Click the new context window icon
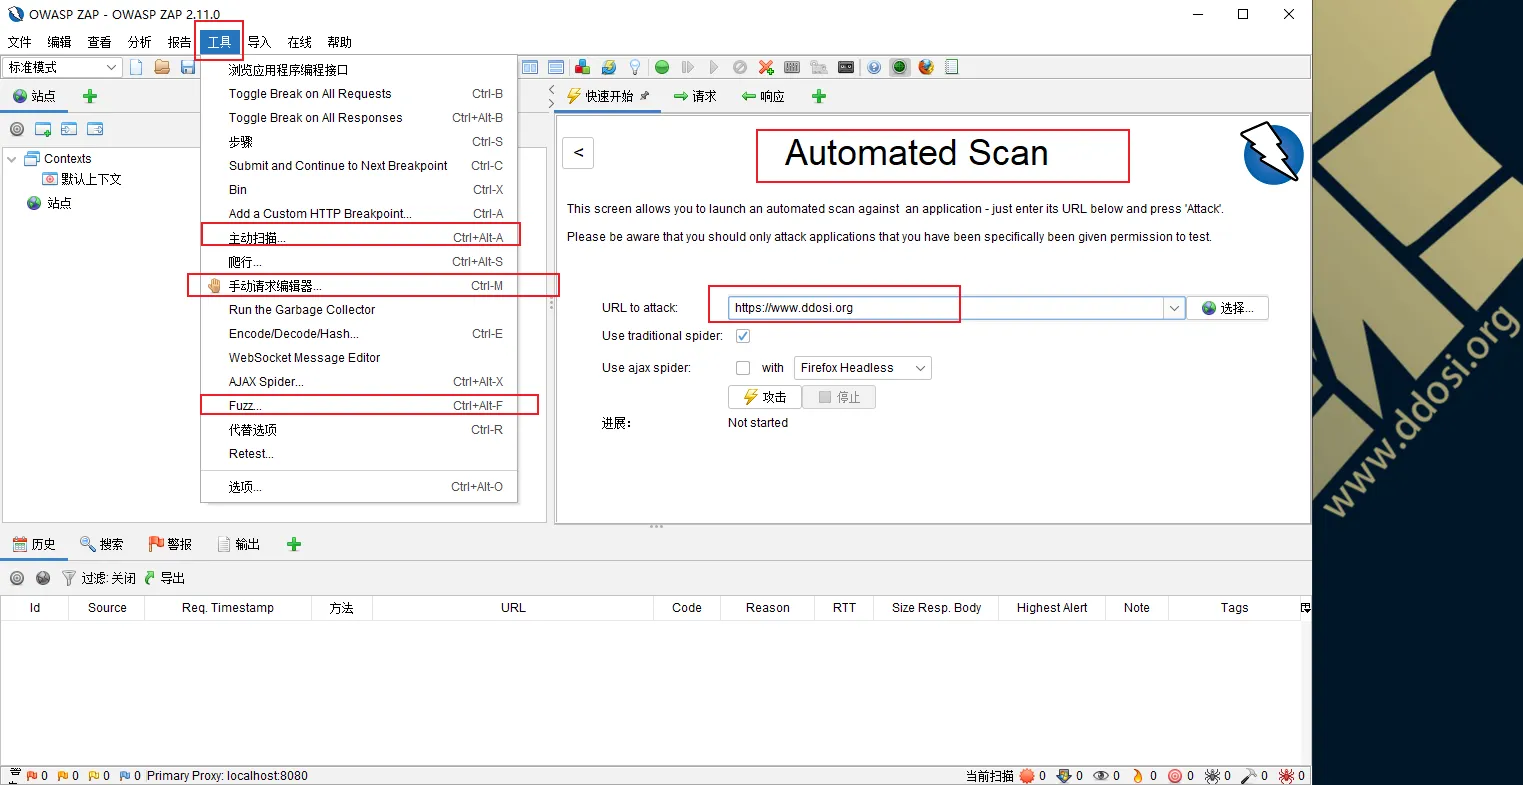Image resolution: width=1523 pixels, height=785 pixels. click(x=43, y=129)
